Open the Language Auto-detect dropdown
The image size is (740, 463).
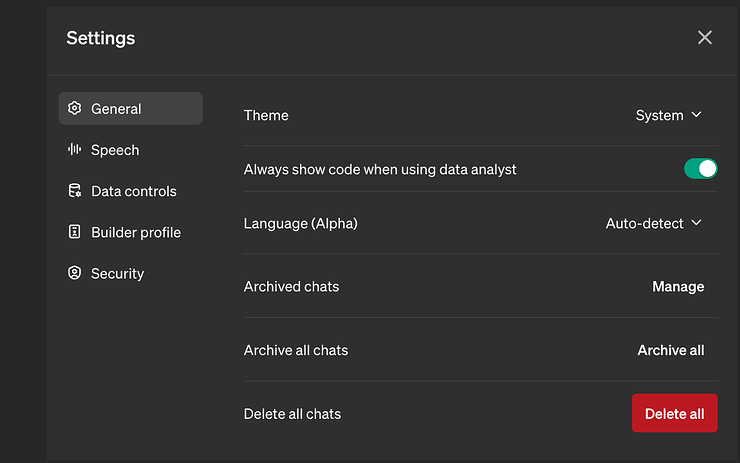click(x=653, y=223)
